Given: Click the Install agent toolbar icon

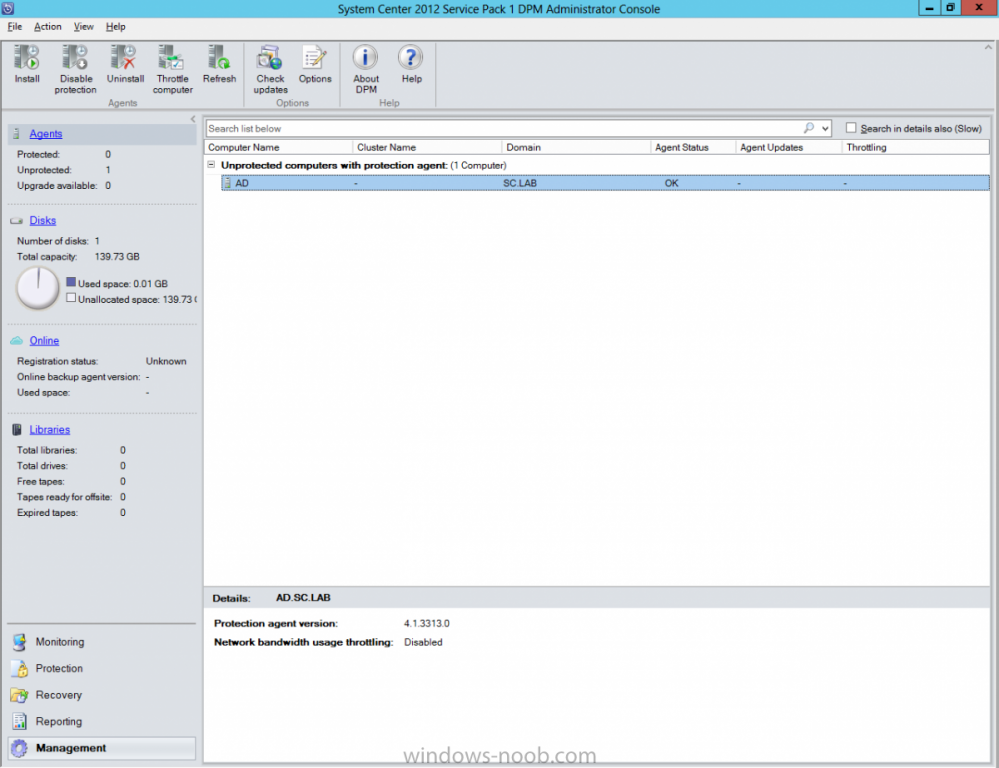Looking at the screenshot, I should [27, 57].
